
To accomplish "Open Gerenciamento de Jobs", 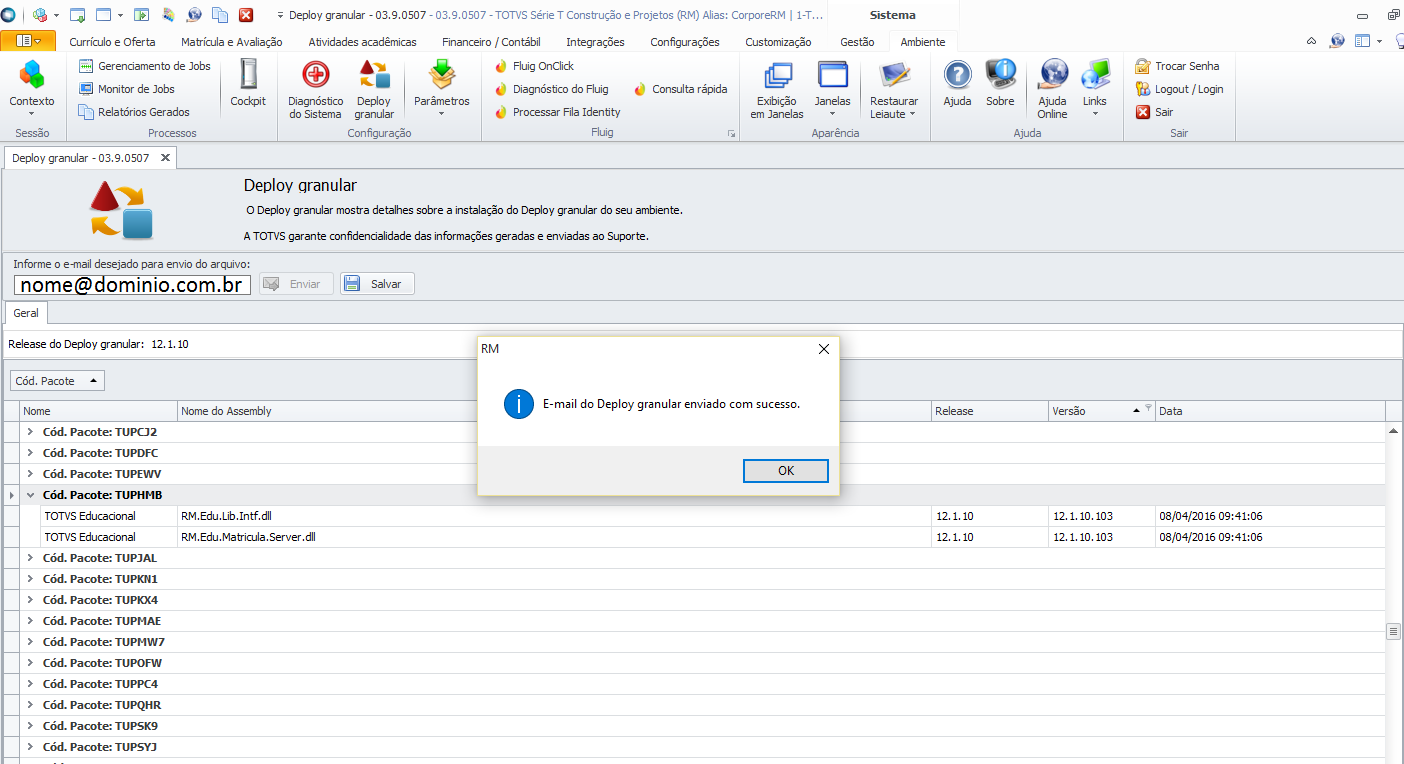I will (x=144, y=66).
